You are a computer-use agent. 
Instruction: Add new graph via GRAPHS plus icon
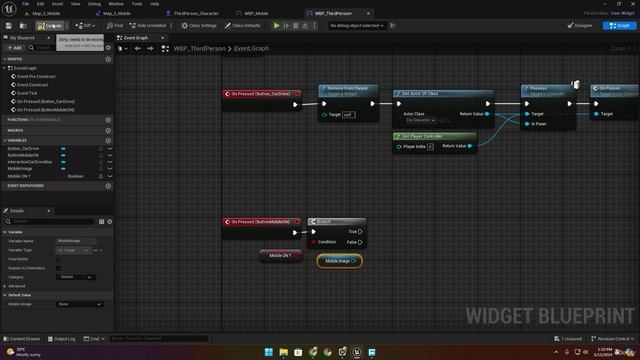pyautogui.click(x=108, y=59)
